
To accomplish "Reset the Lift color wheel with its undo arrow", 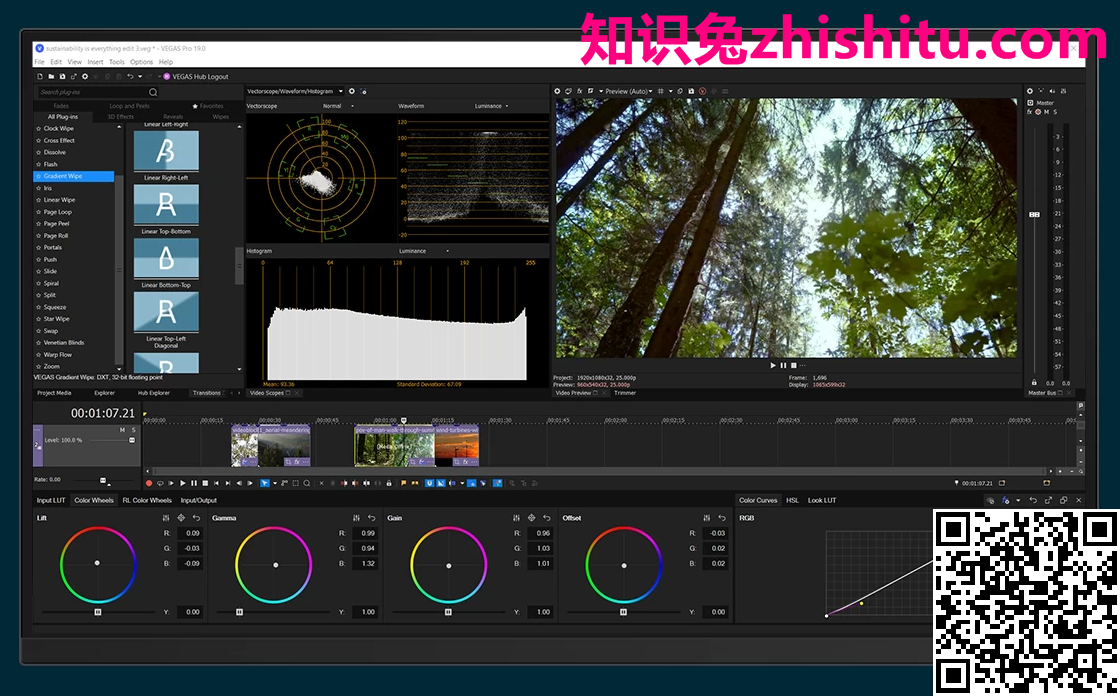I will point(196,518).
